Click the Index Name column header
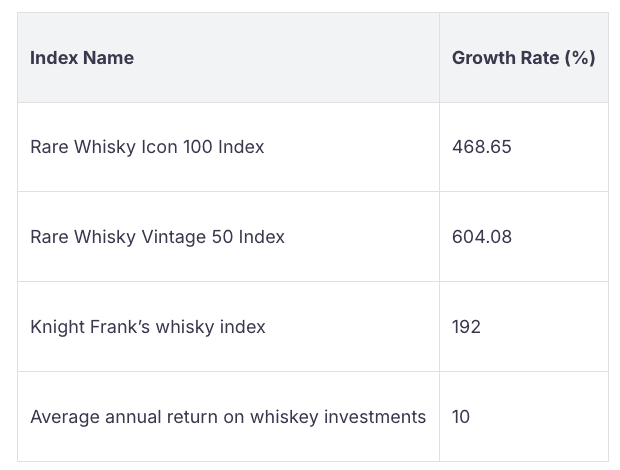 (82, 58)
